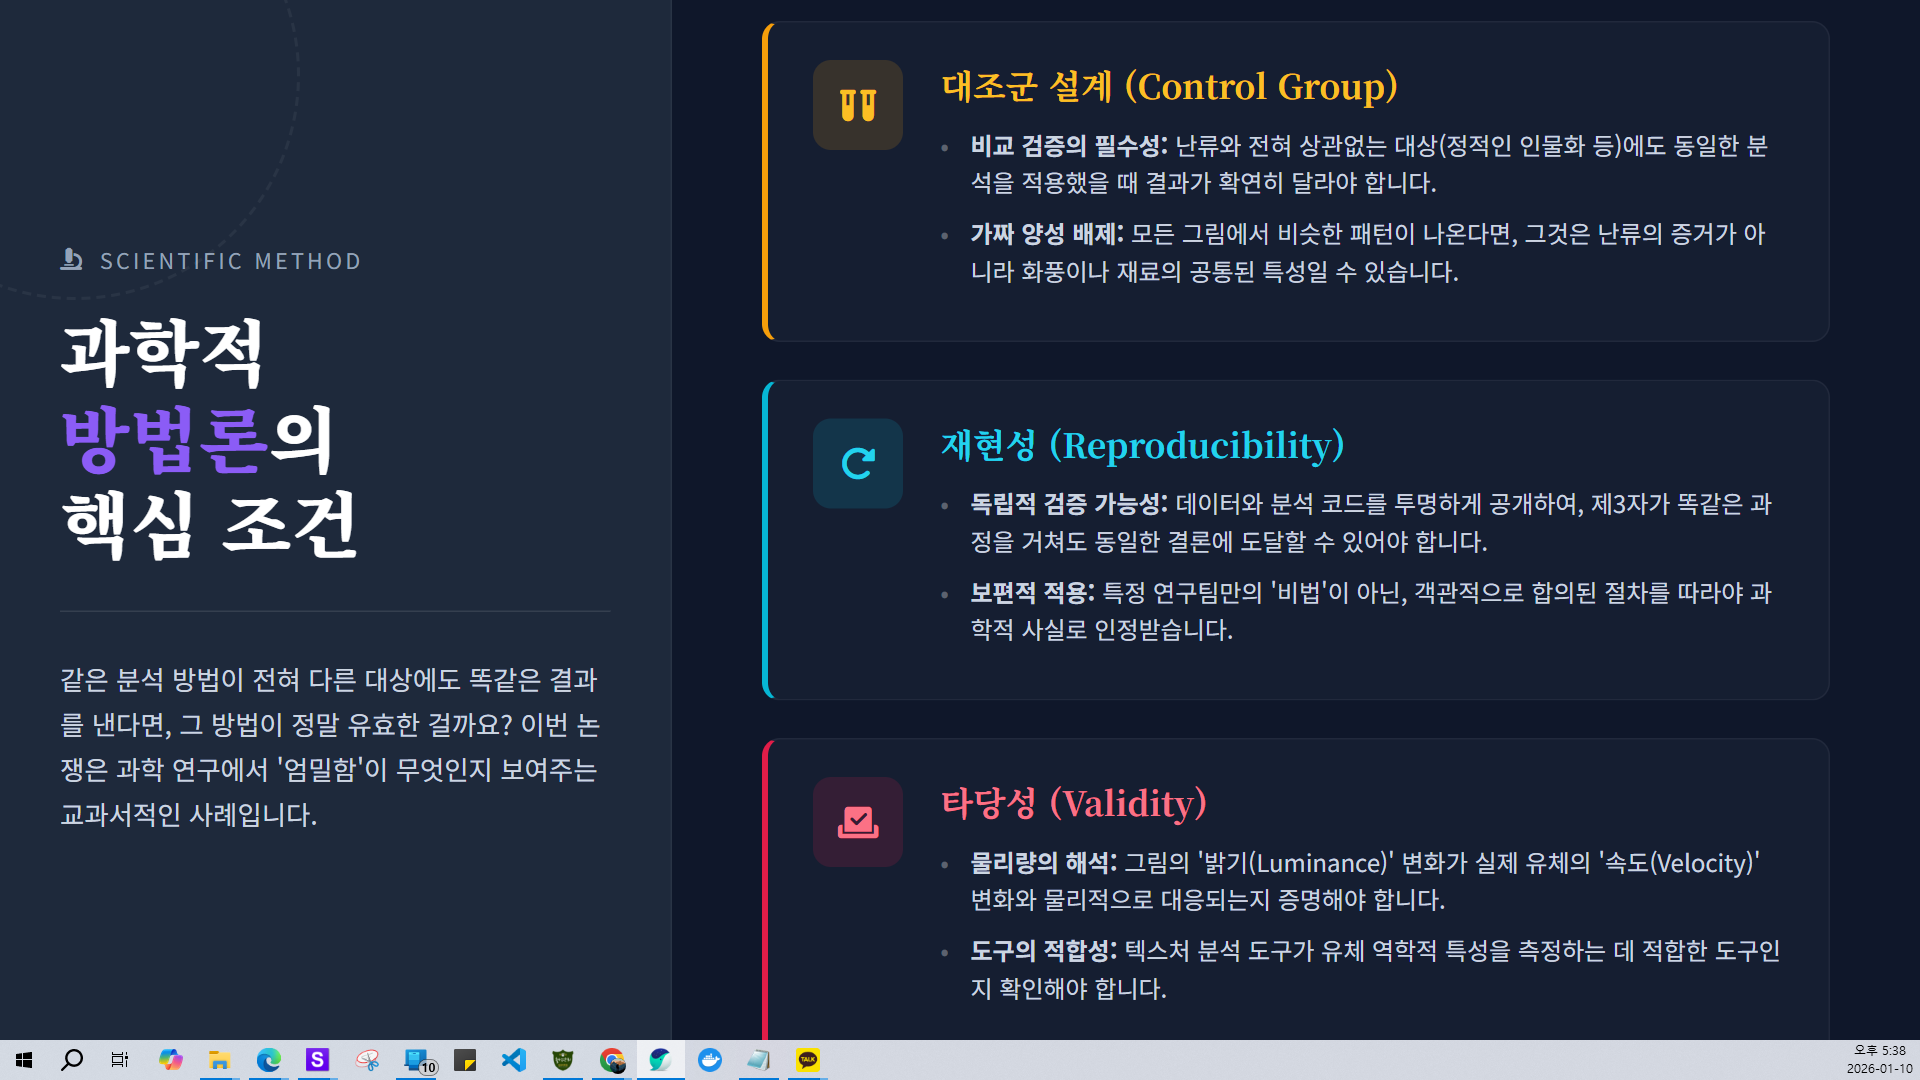Open Task View on the taskbar

[120, 1060]
